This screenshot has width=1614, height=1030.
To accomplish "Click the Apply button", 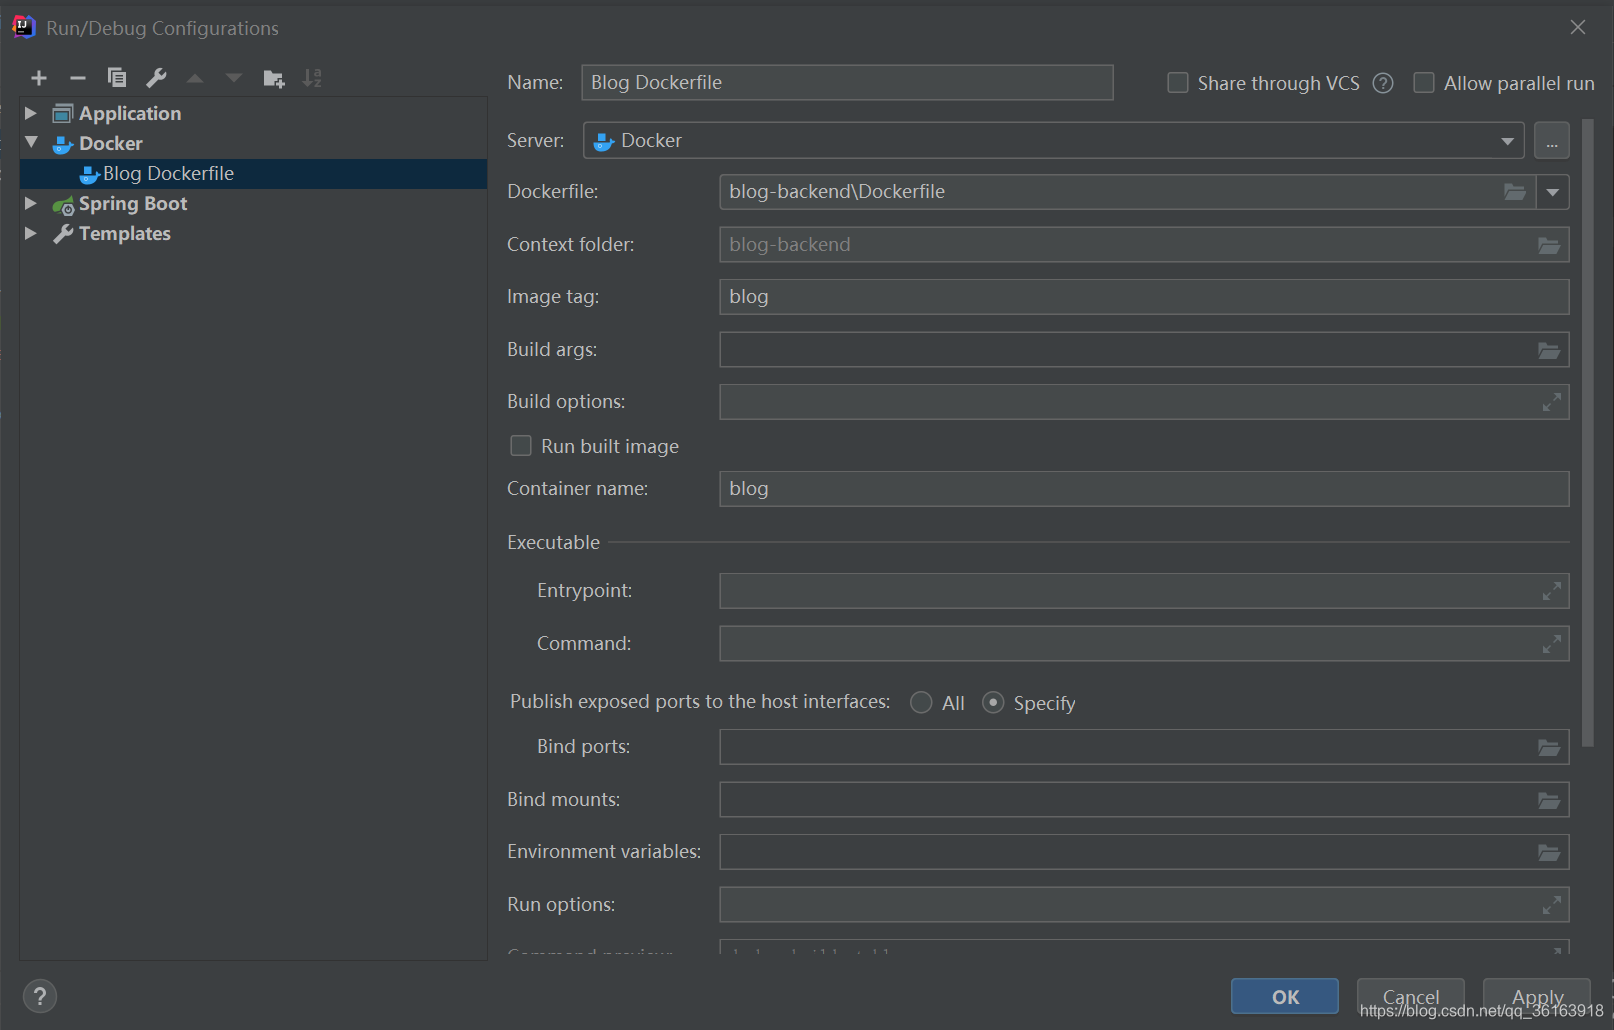I will 1537,996.
